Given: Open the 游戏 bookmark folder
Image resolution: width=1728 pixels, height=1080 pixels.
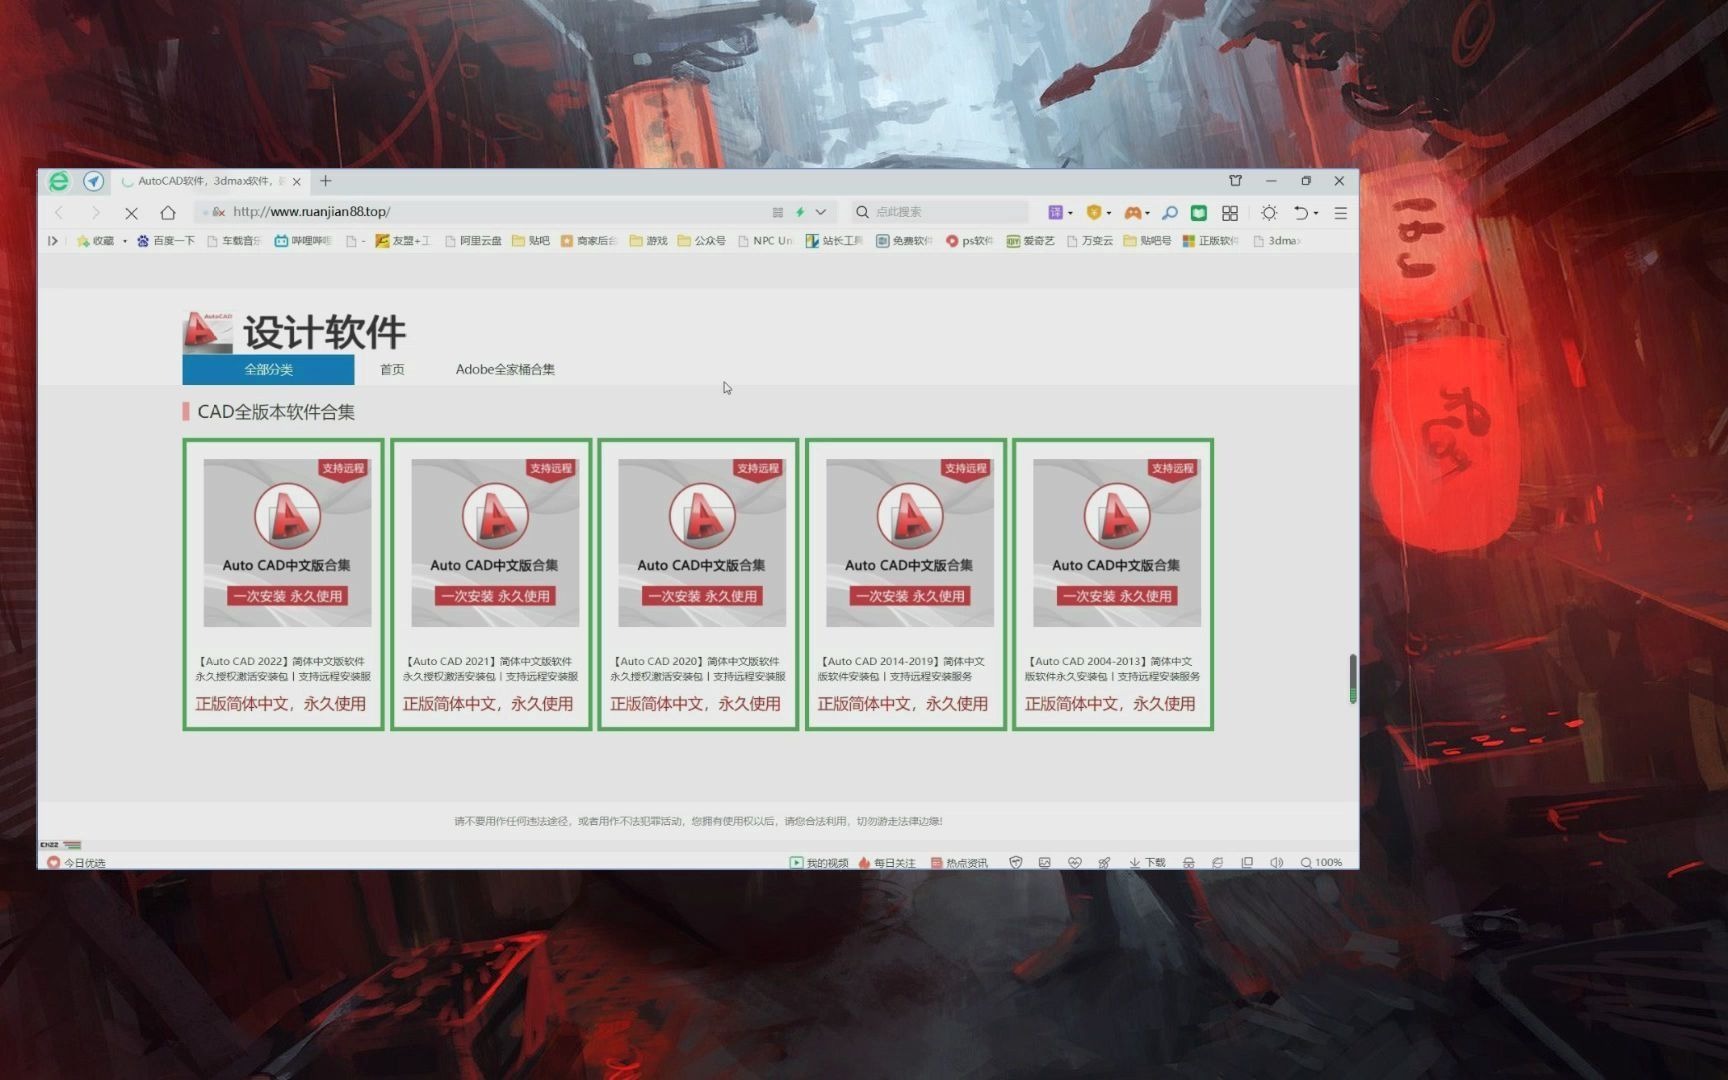Looking at the screenshot, I should point(648,241).
